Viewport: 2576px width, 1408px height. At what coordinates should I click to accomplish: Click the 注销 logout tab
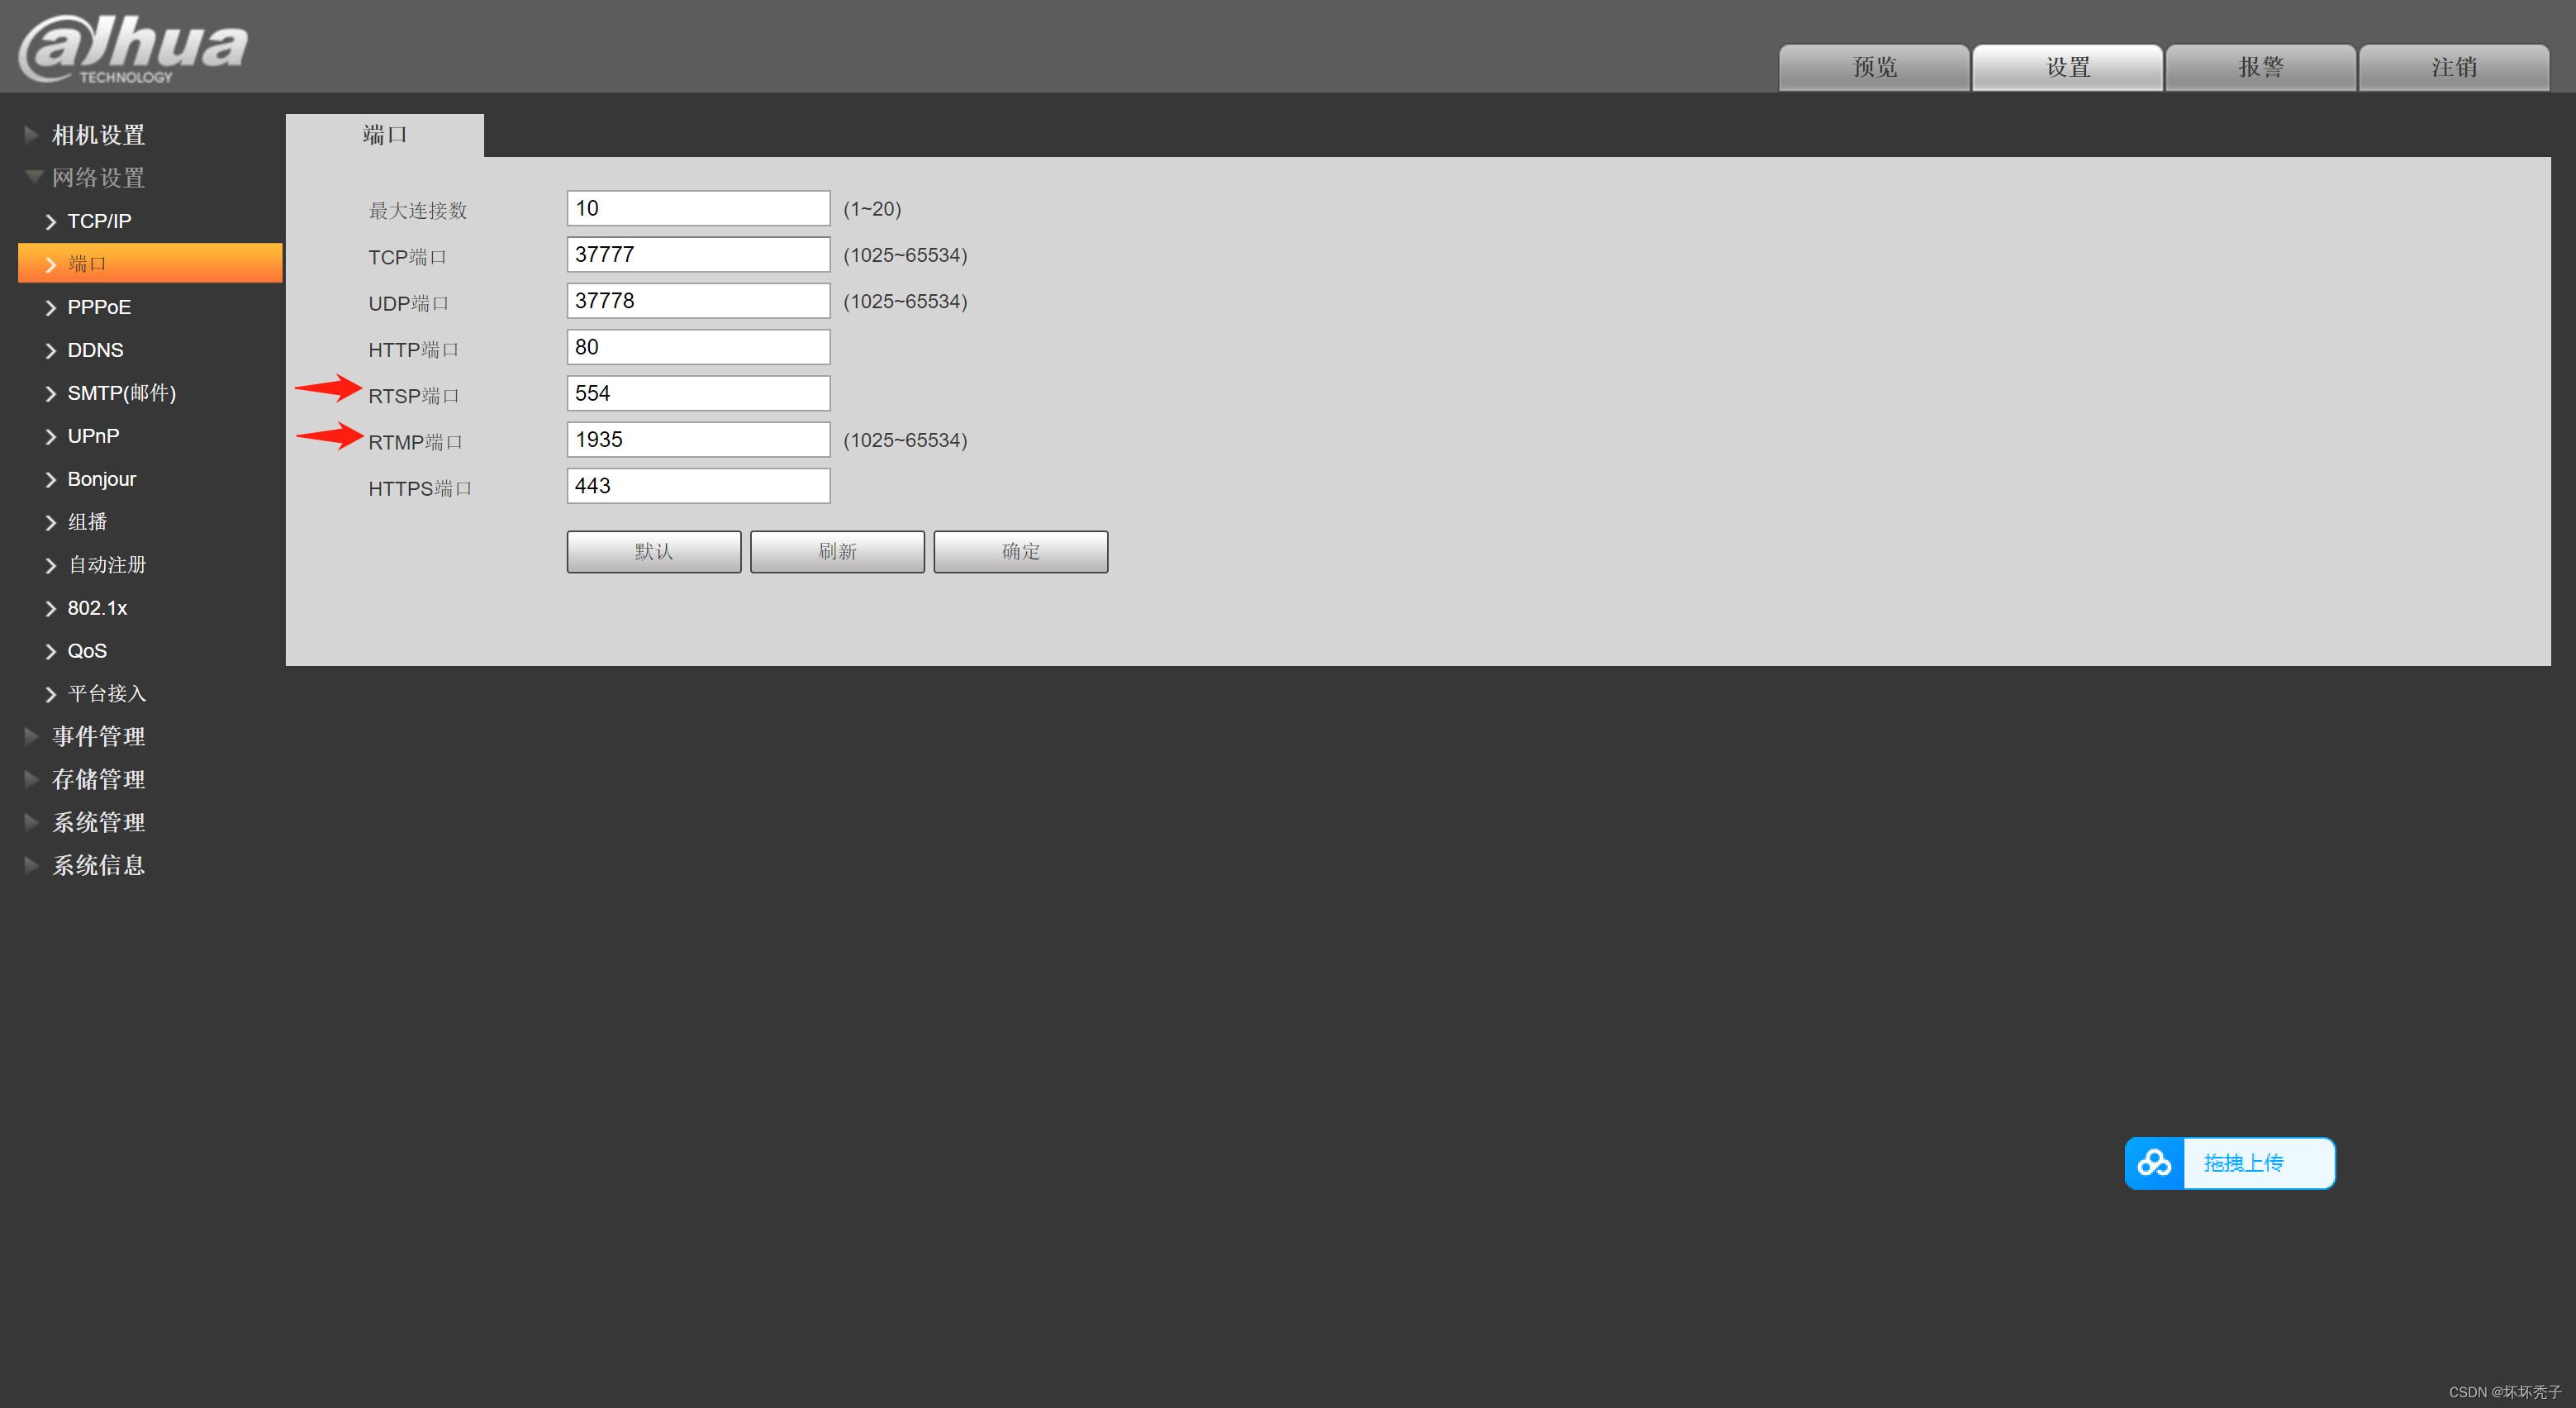coord(2453,67)
